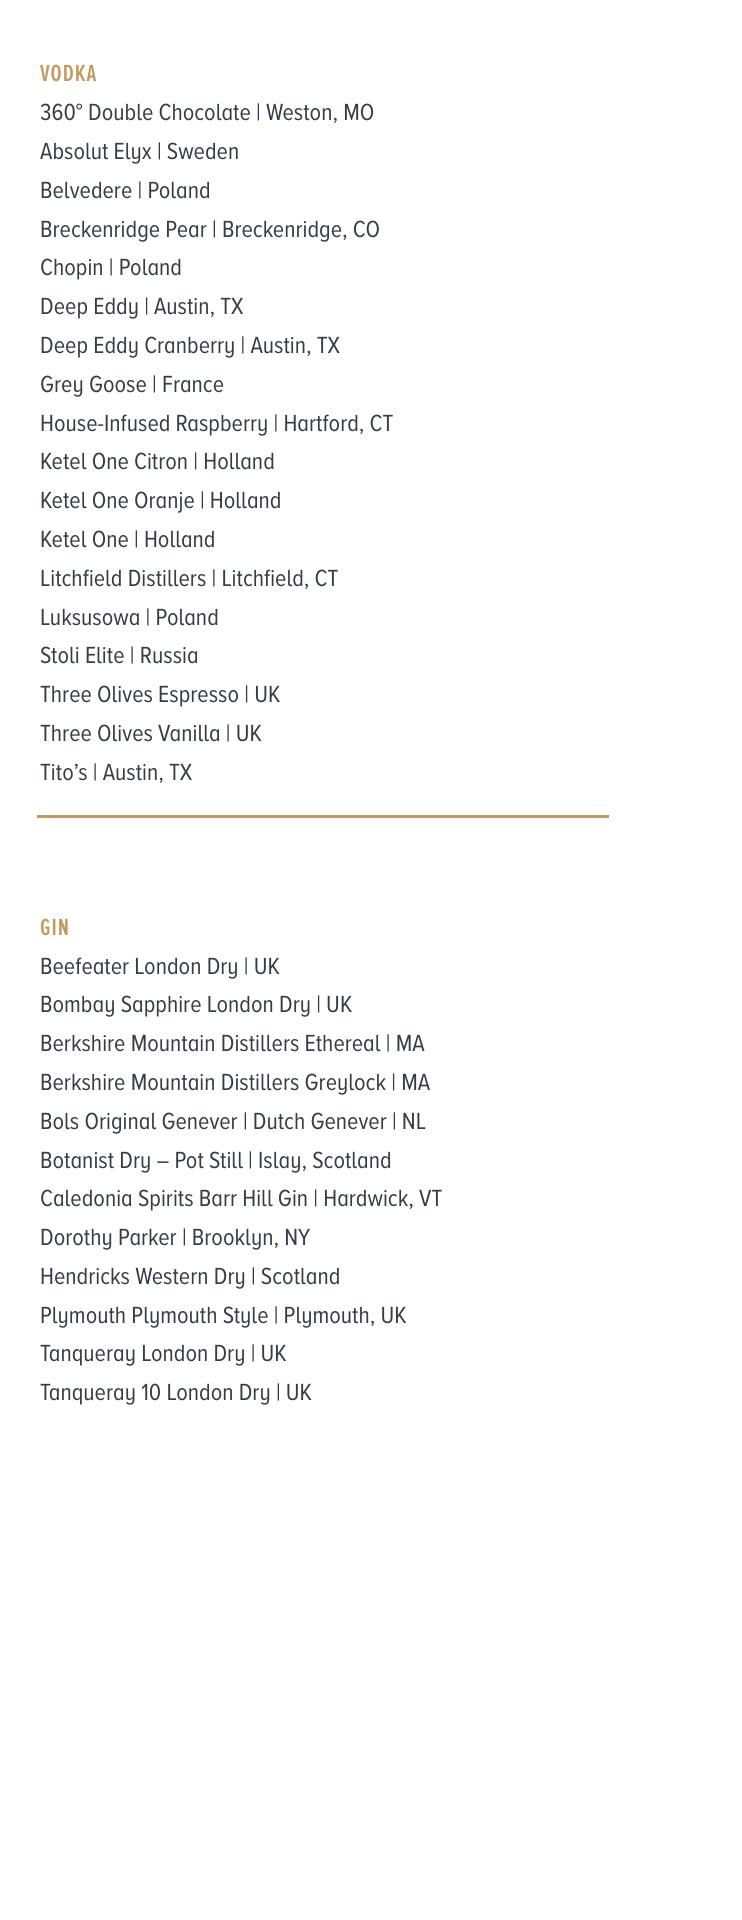Select Litchfield Distillers vodka entry

[x=189, y=579]
